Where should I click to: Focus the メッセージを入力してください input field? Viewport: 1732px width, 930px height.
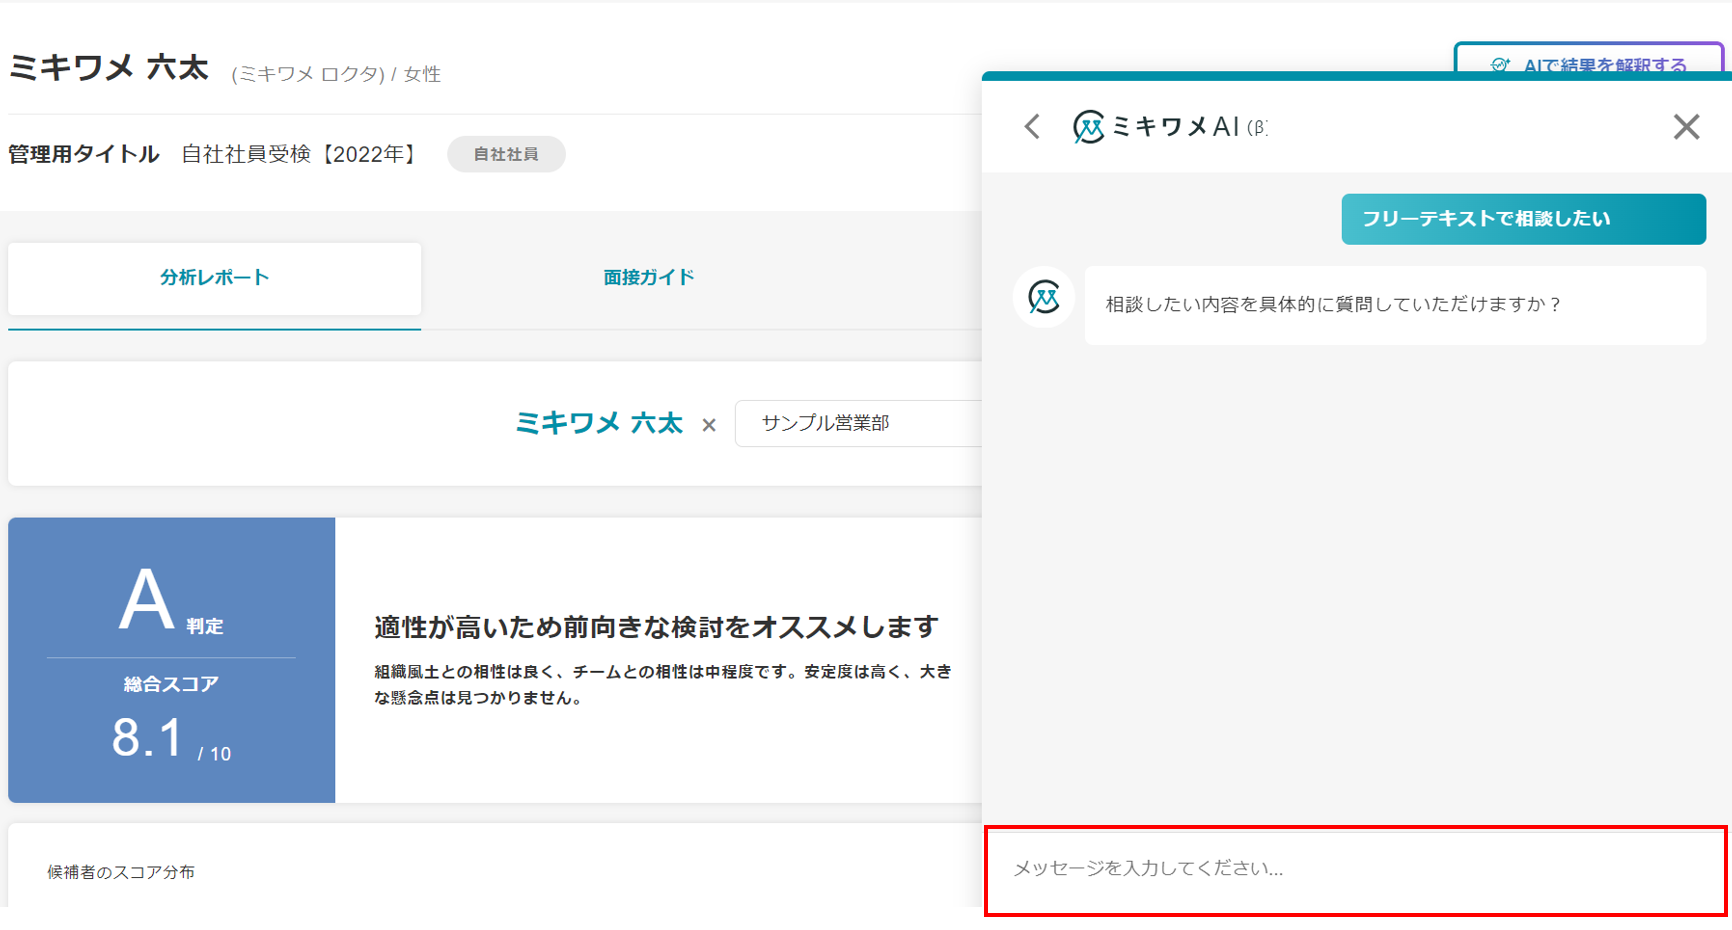pos(1355,869)
